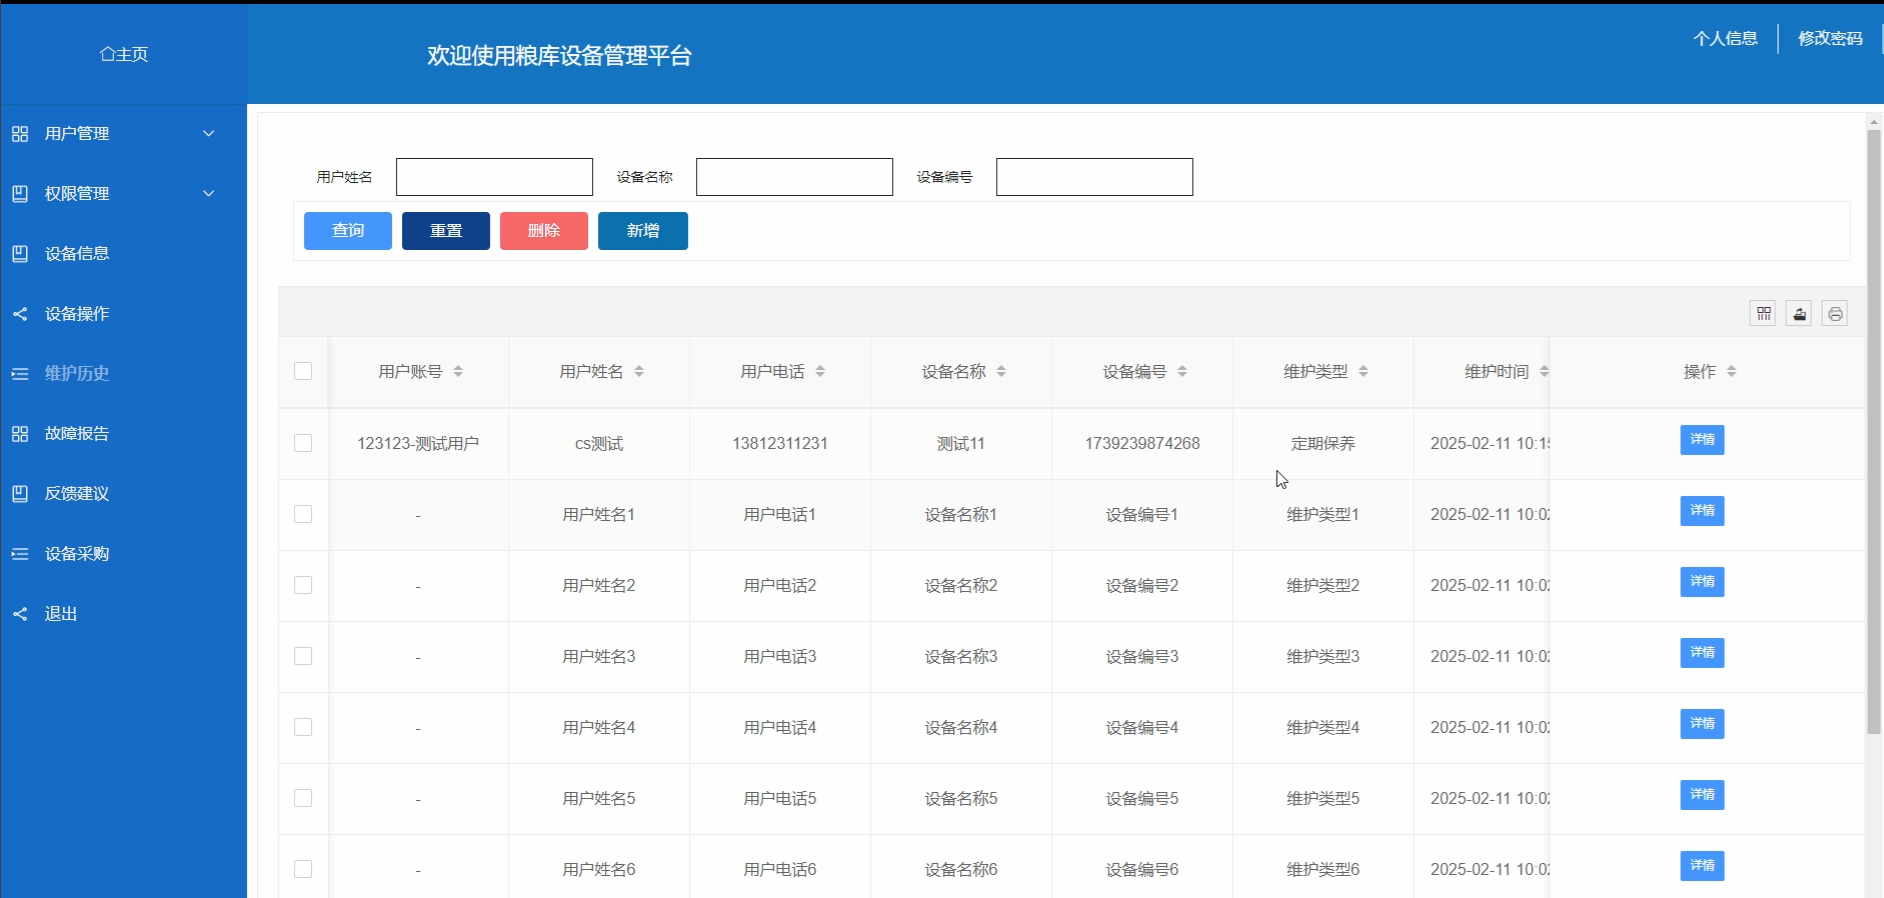Open 详情 for 用户姓名1 row
This screenshot has width=1884, height=898.
[x=1702, y=511]
